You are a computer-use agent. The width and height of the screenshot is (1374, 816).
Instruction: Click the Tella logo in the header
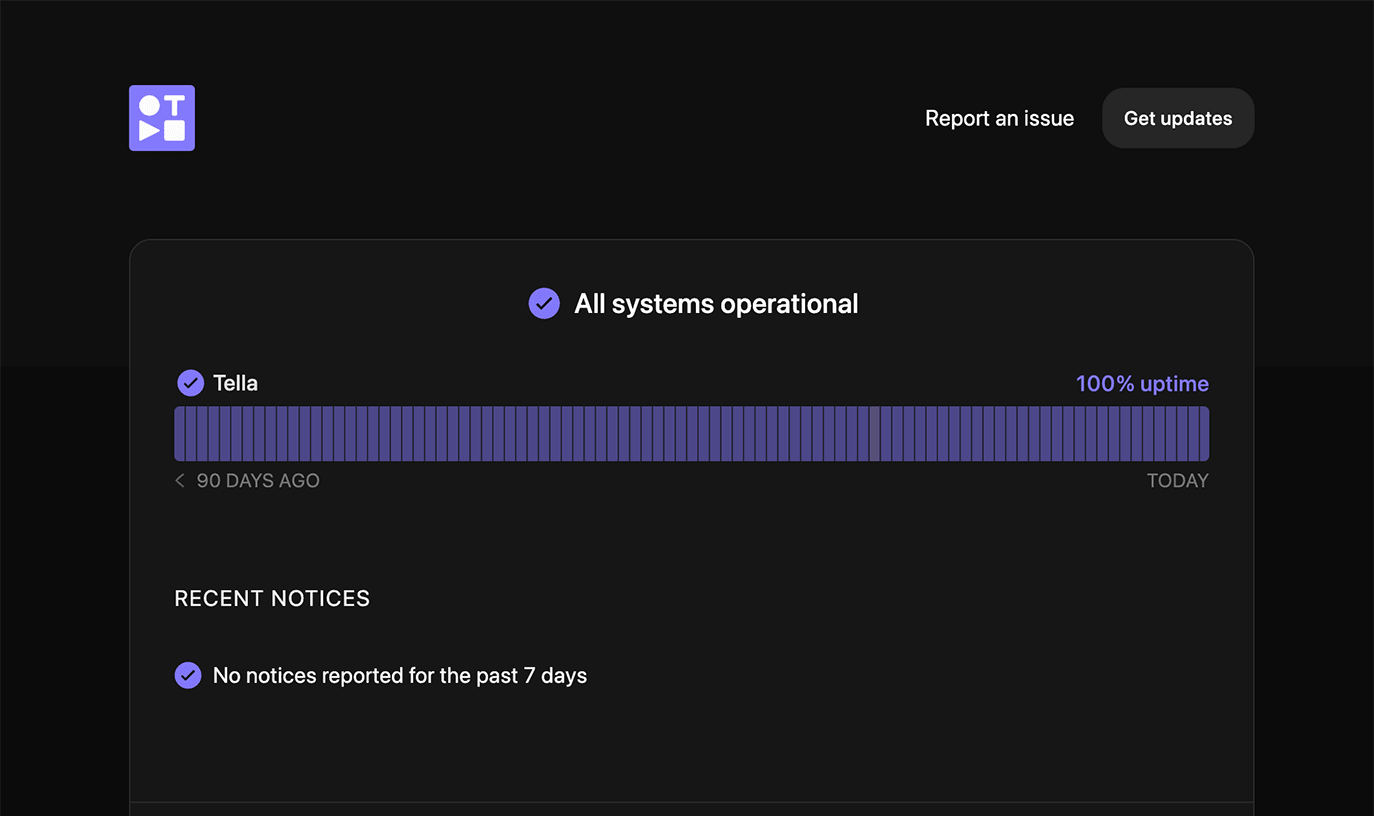(x=162, y=118)
